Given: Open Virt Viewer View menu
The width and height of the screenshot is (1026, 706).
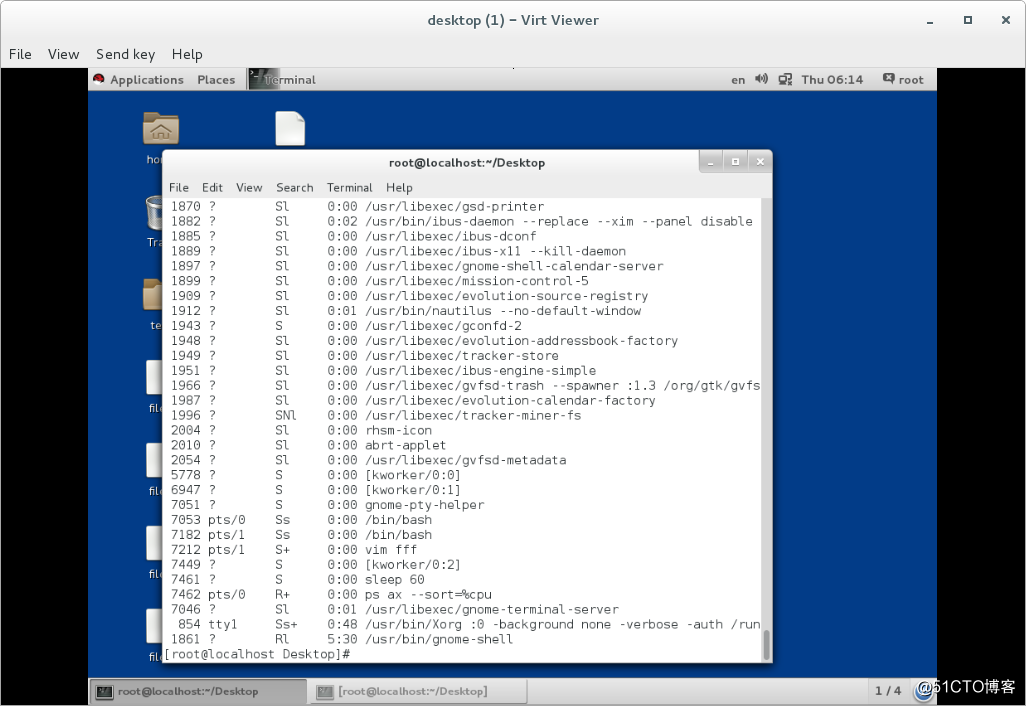Looking at the screenshot, I should coord(63,54).
